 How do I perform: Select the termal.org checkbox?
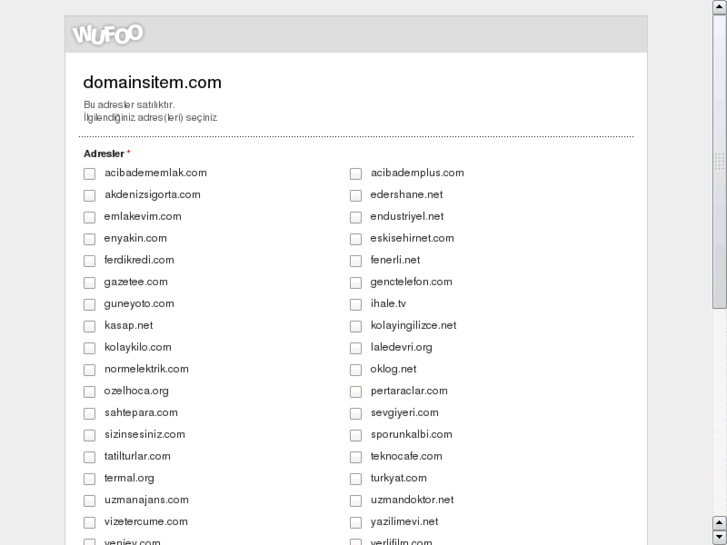(x=90, y=479)
